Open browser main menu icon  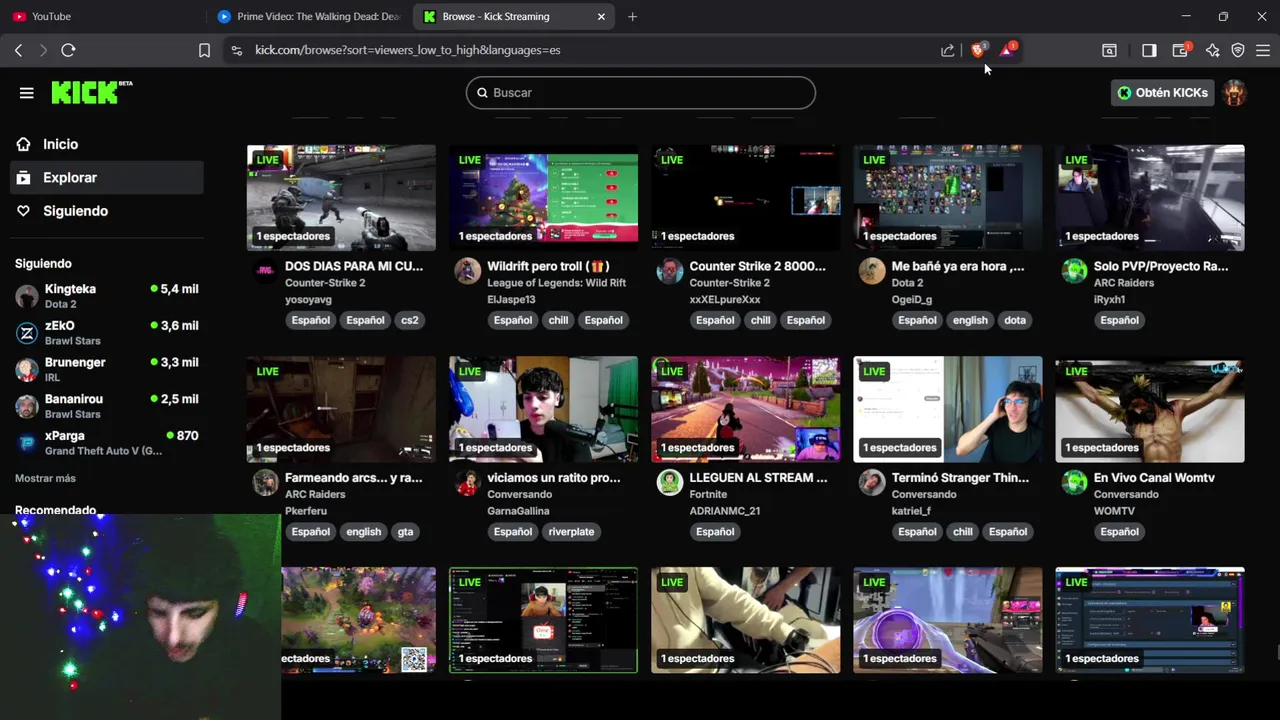point(1262,50)
